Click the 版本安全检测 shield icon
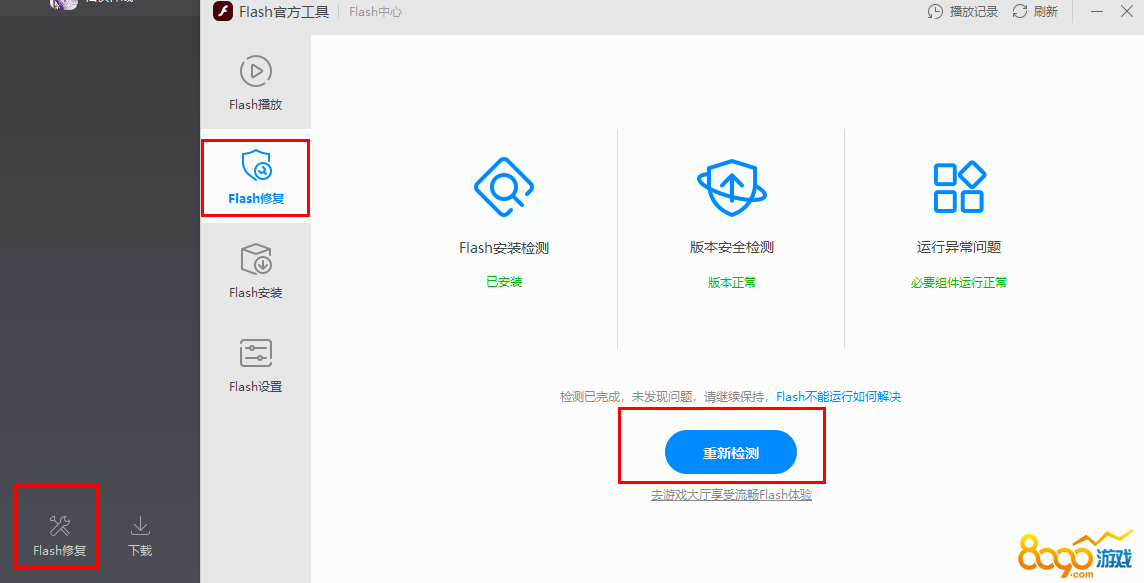This screenshot has width=1144, height=583. tap(732, 187)
